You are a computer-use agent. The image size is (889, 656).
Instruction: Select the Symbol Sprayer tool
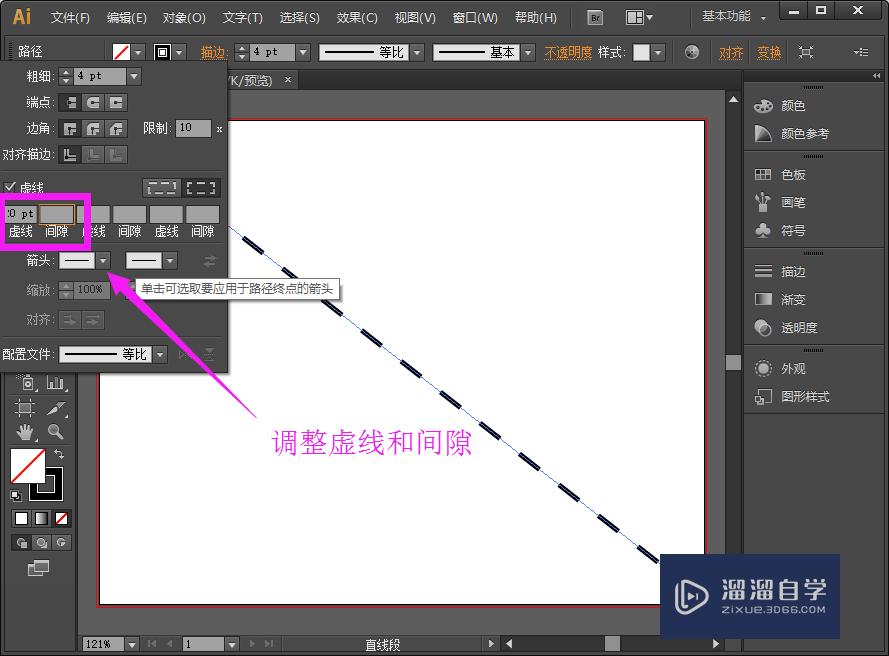click(x=25, y=383)
